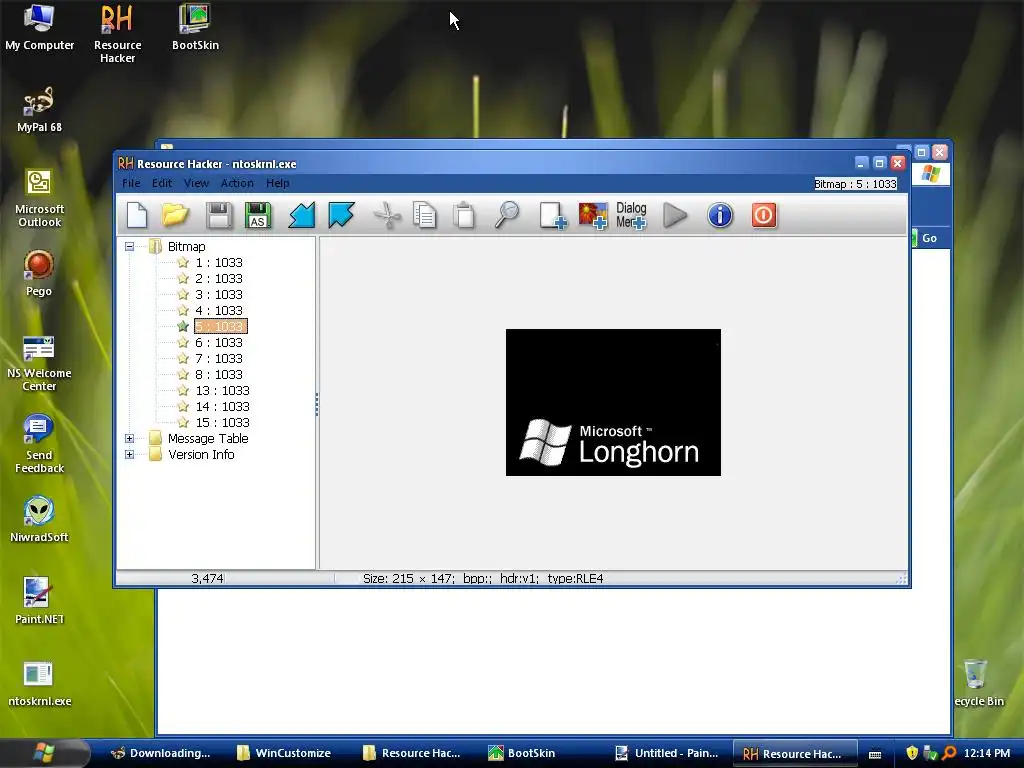Select the MyPal 68 desktop icon
1024x768 pixels.
(x=39, y=110)
